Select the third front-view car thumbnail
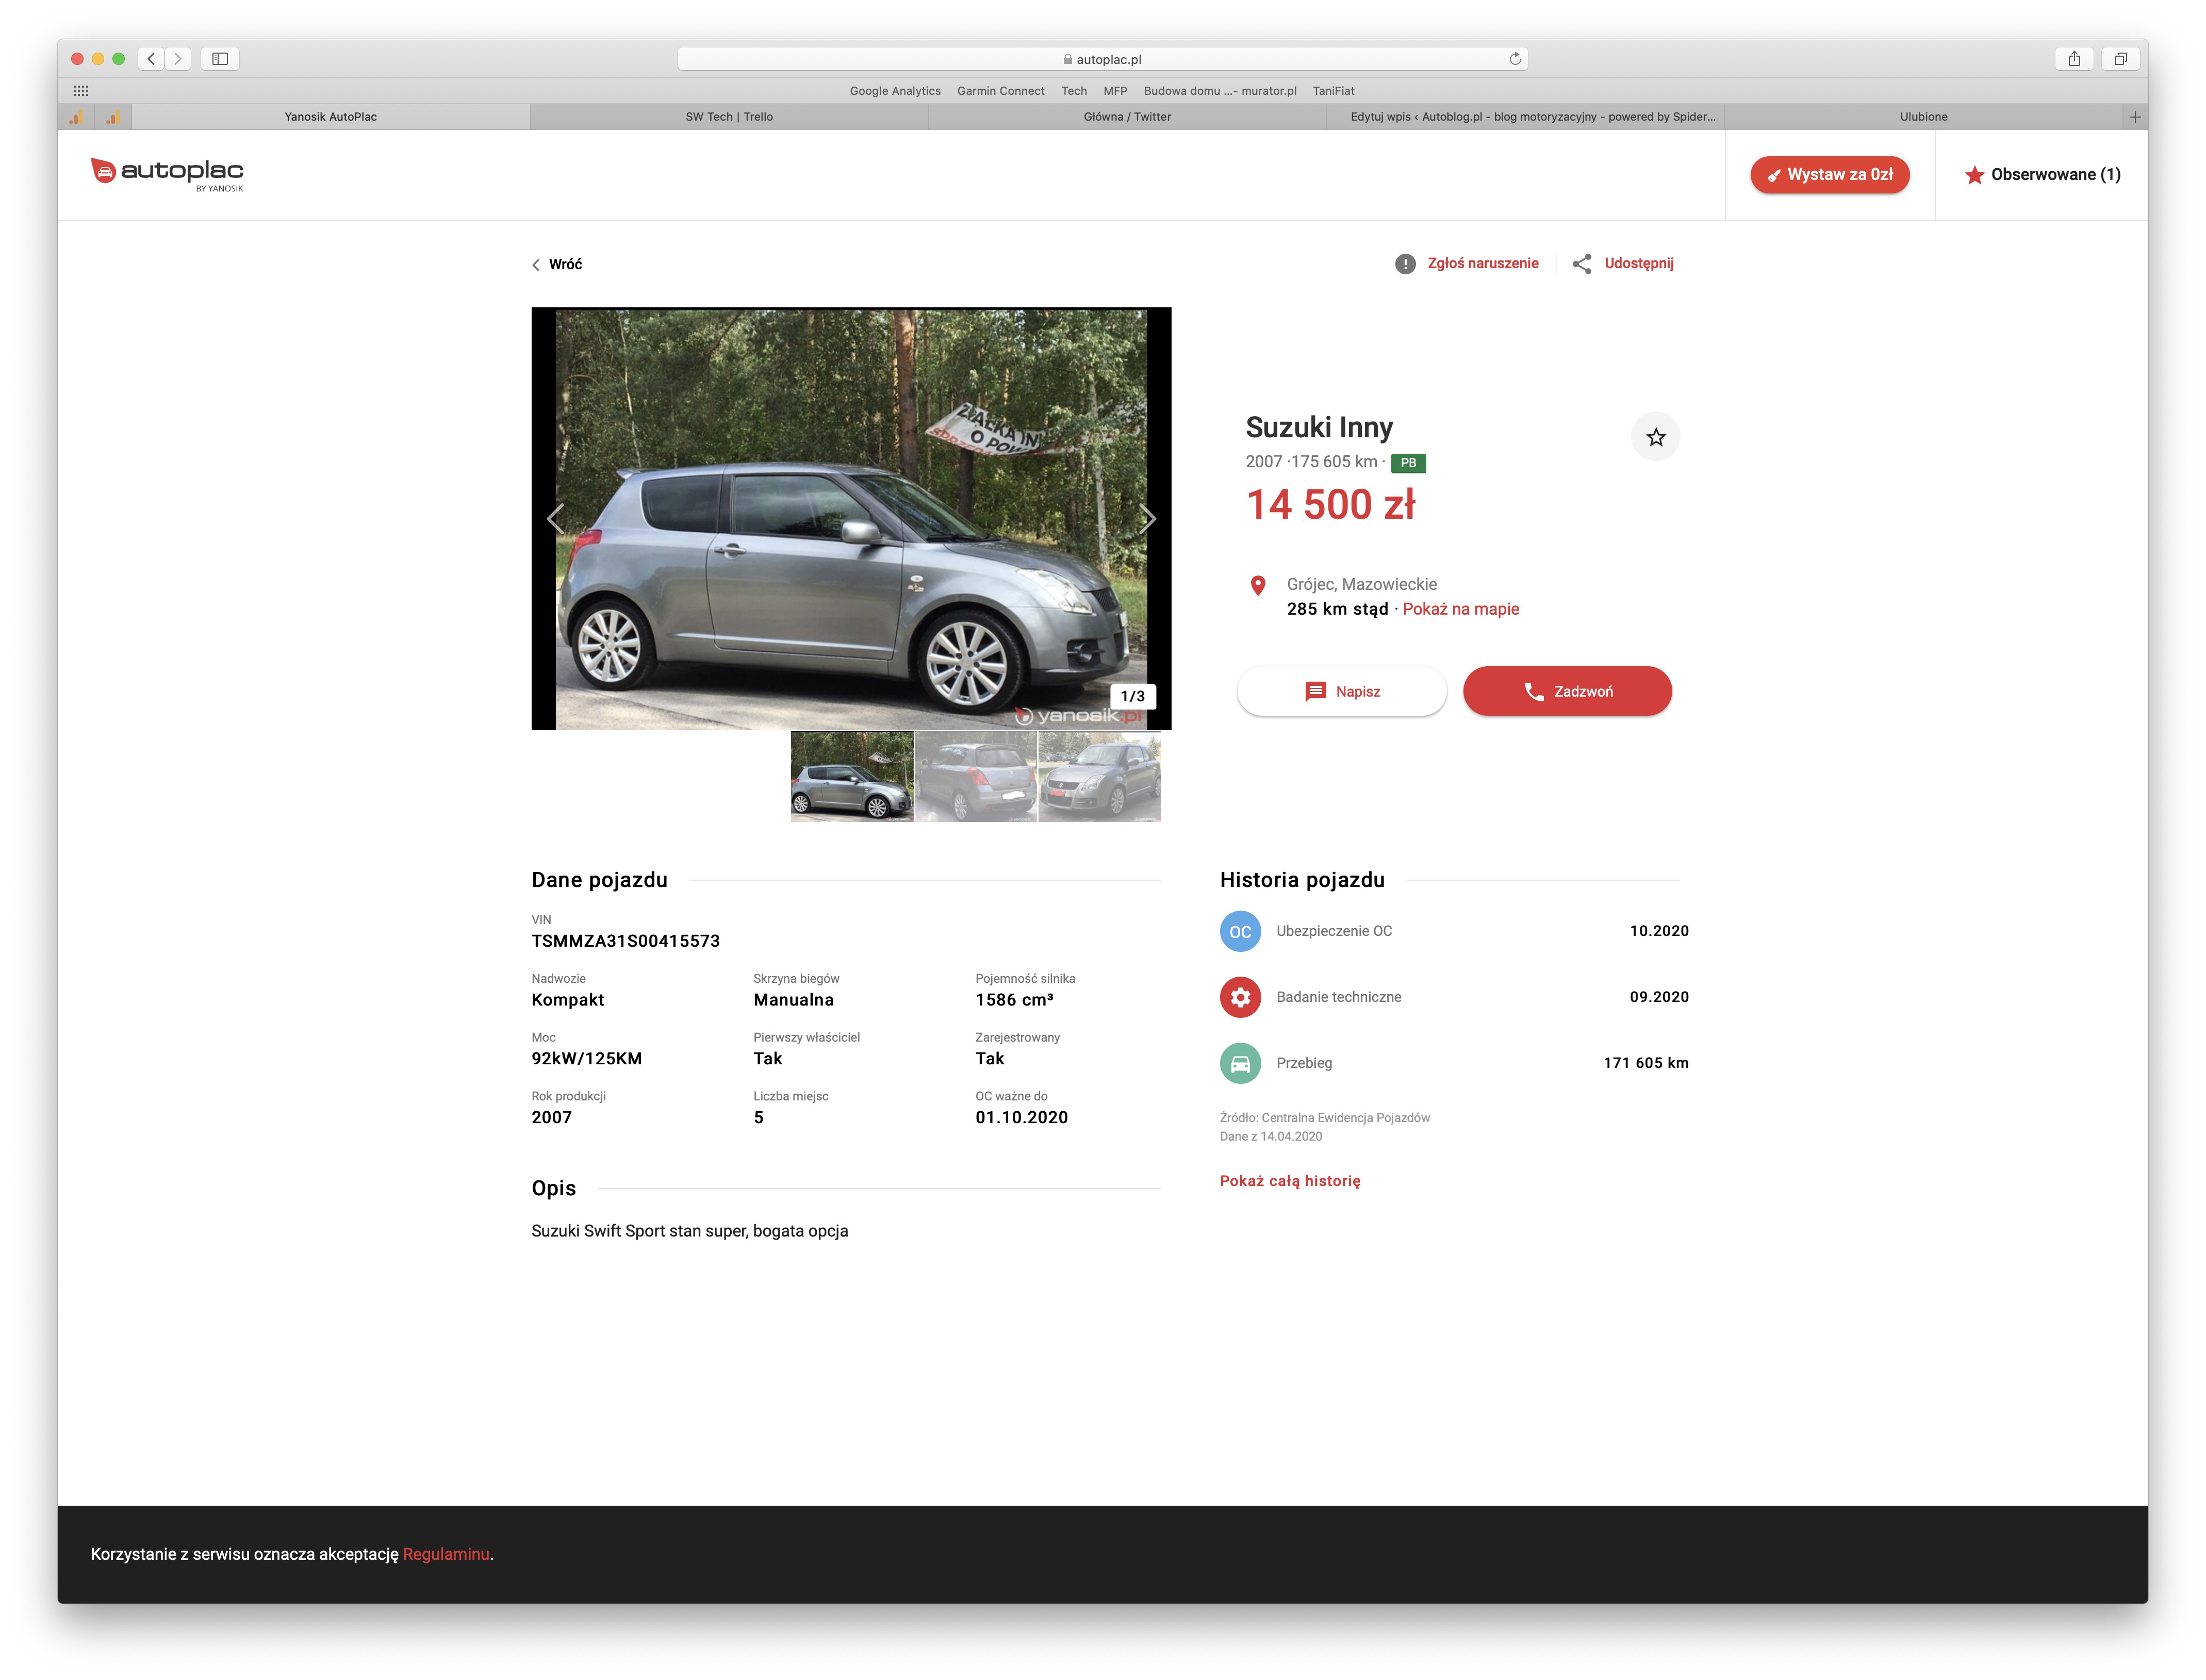This screenshot has height=1680, width=2206. pos(1099,777)
